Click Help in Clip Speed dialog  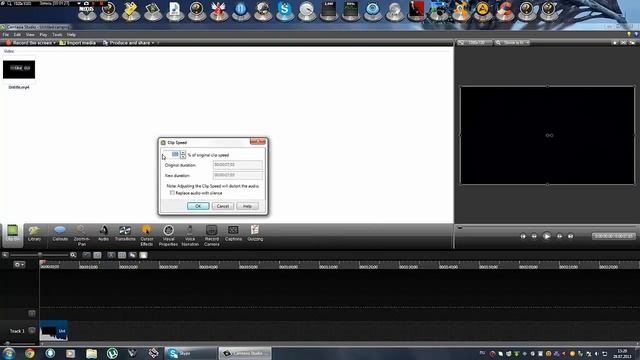[x=247, y=206]
